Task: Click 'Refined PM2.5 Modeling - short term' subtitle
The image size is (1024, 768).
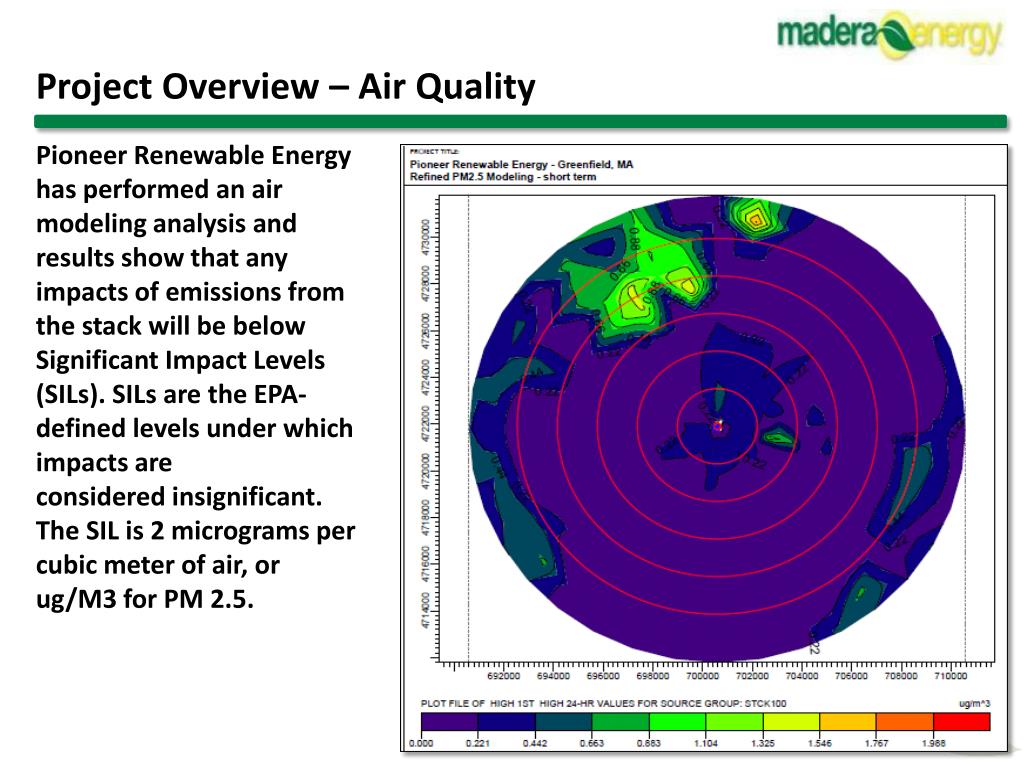Action: tap(503, 176)
